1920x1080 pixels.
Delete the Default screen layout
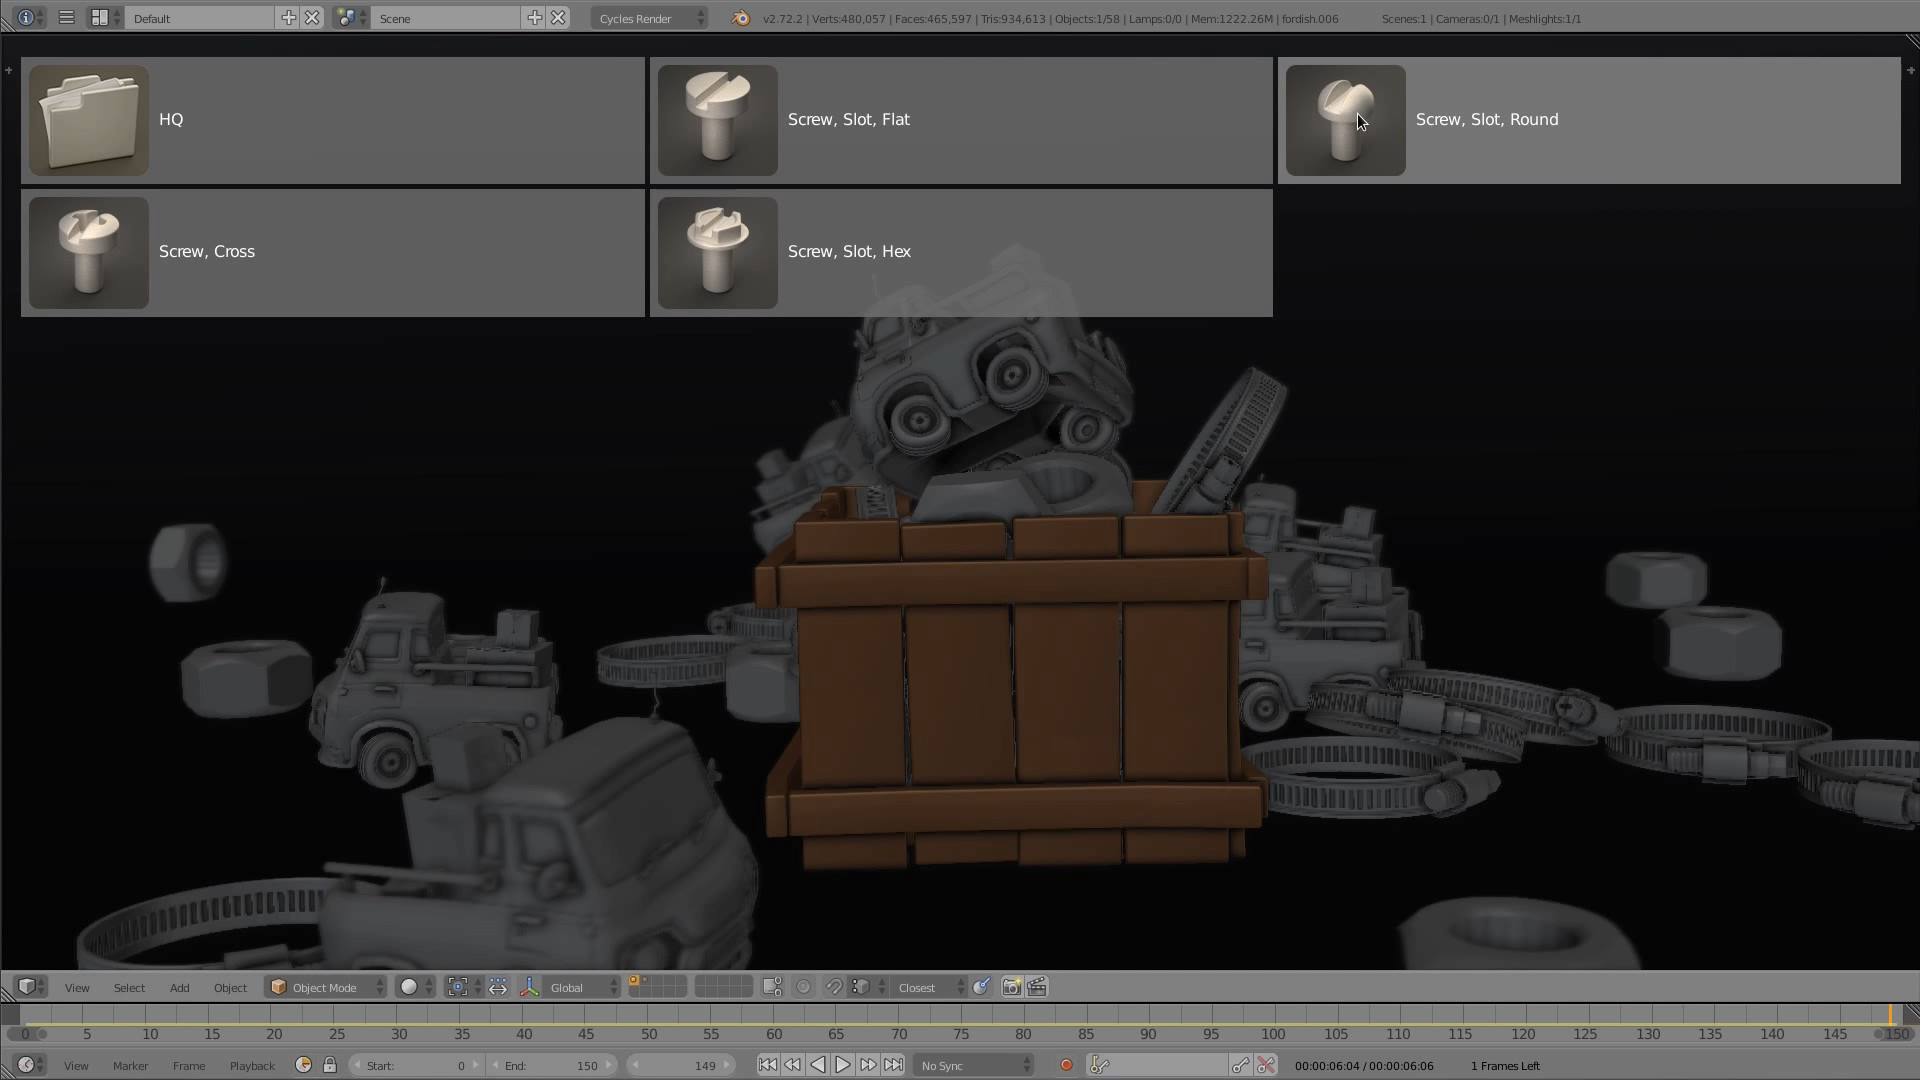tap(312, 18)
